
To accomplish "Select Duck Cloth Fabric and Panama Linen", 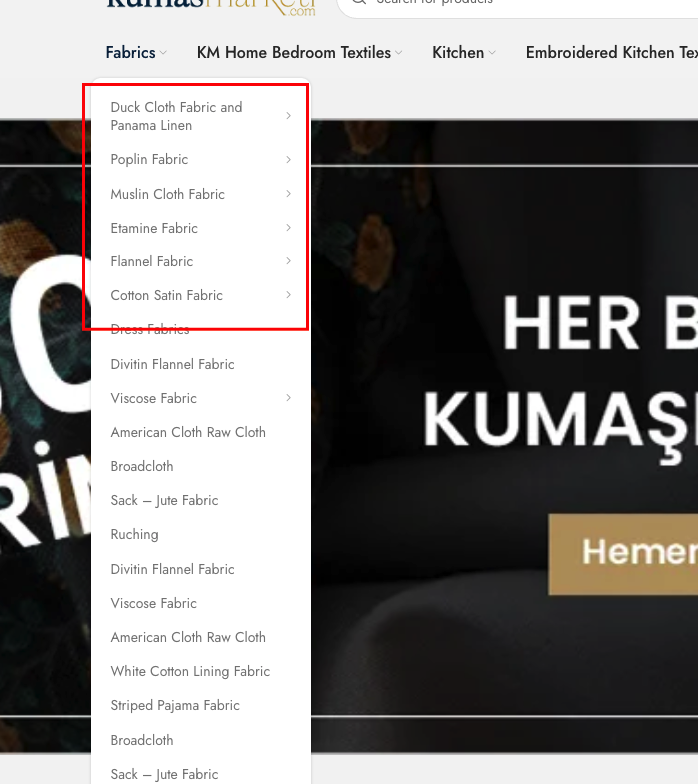I will pyautogui.click(x=176, y=116).
